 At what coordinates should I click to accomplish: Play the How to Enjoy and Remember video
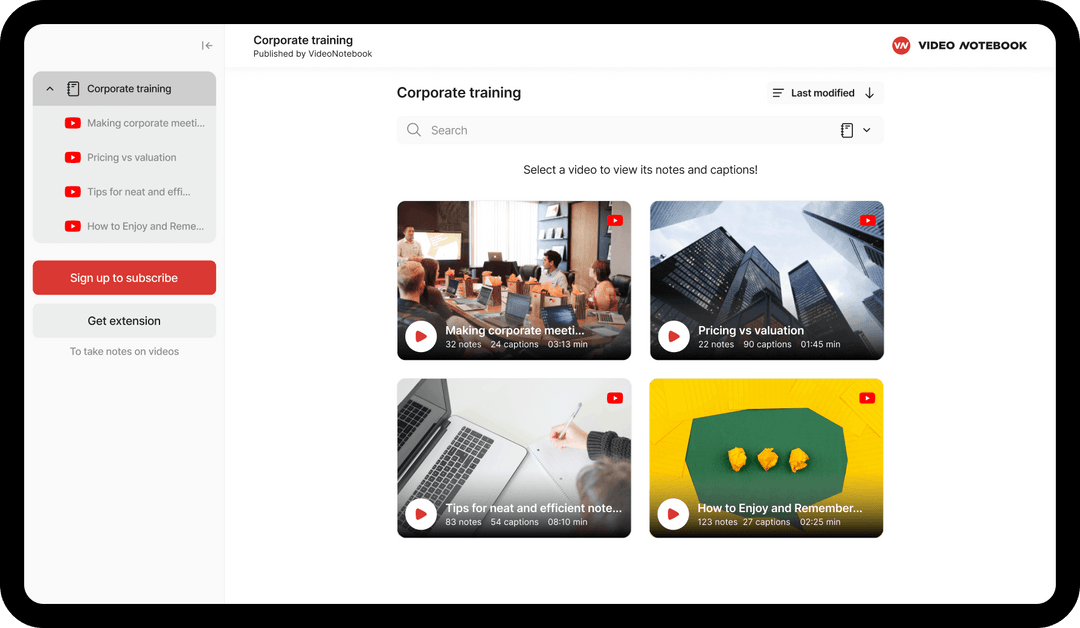[x=673, y=514]
